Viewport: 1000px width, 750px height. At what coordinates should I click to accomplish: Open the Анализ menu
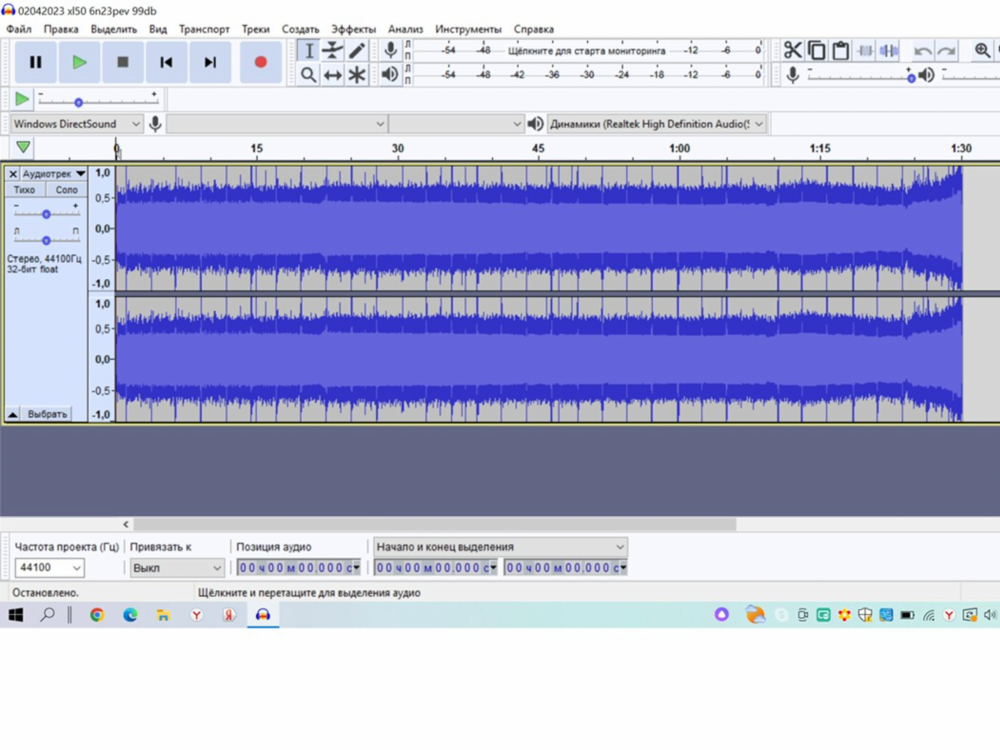pyautogui.click(x=405, y=29)
